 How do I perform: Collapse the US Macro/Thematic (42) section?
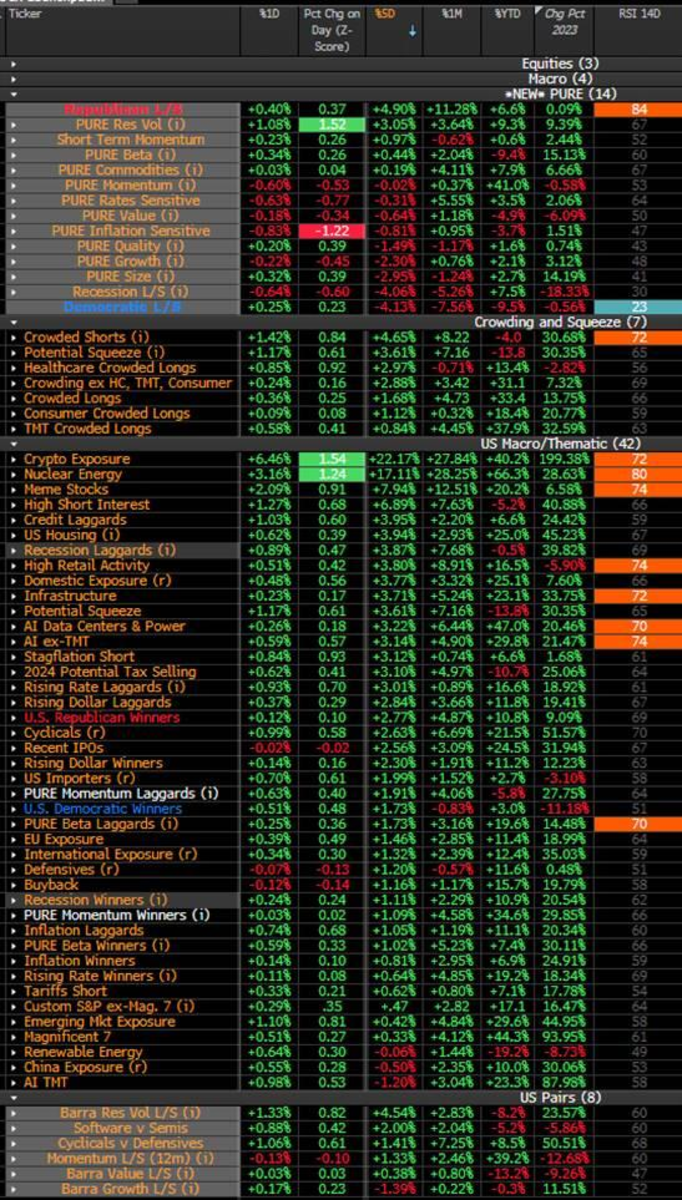coord(13,443)
